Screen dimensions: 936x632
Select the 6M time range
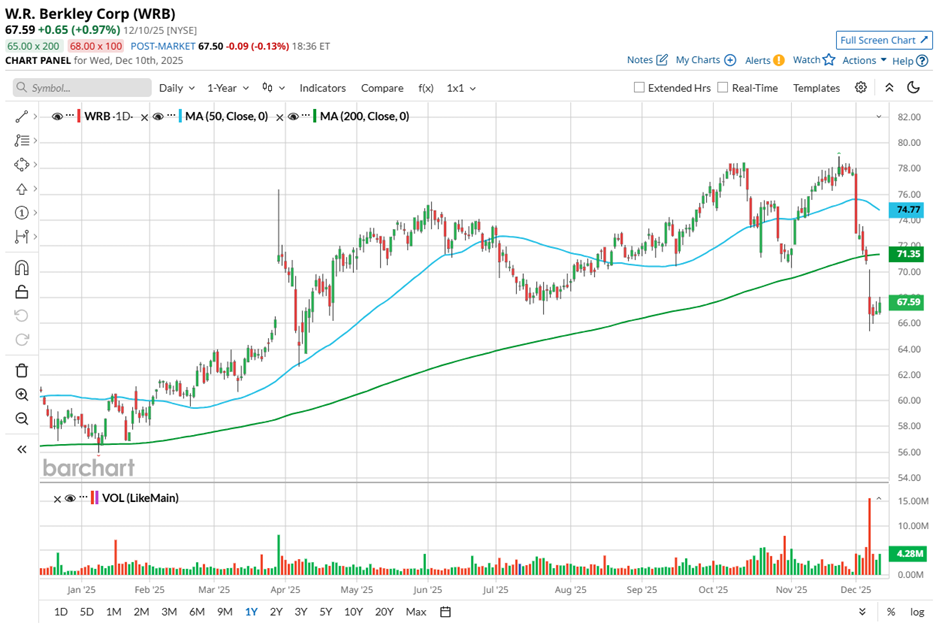click(196, 612)
